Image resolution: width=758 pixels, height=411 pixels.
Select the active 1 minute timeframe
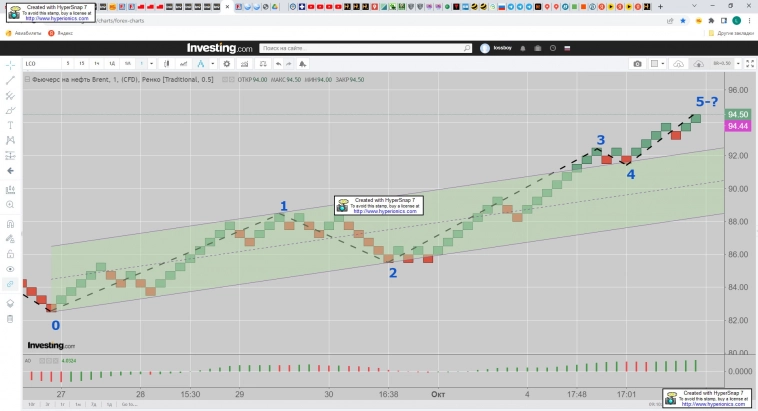[142, 64]
